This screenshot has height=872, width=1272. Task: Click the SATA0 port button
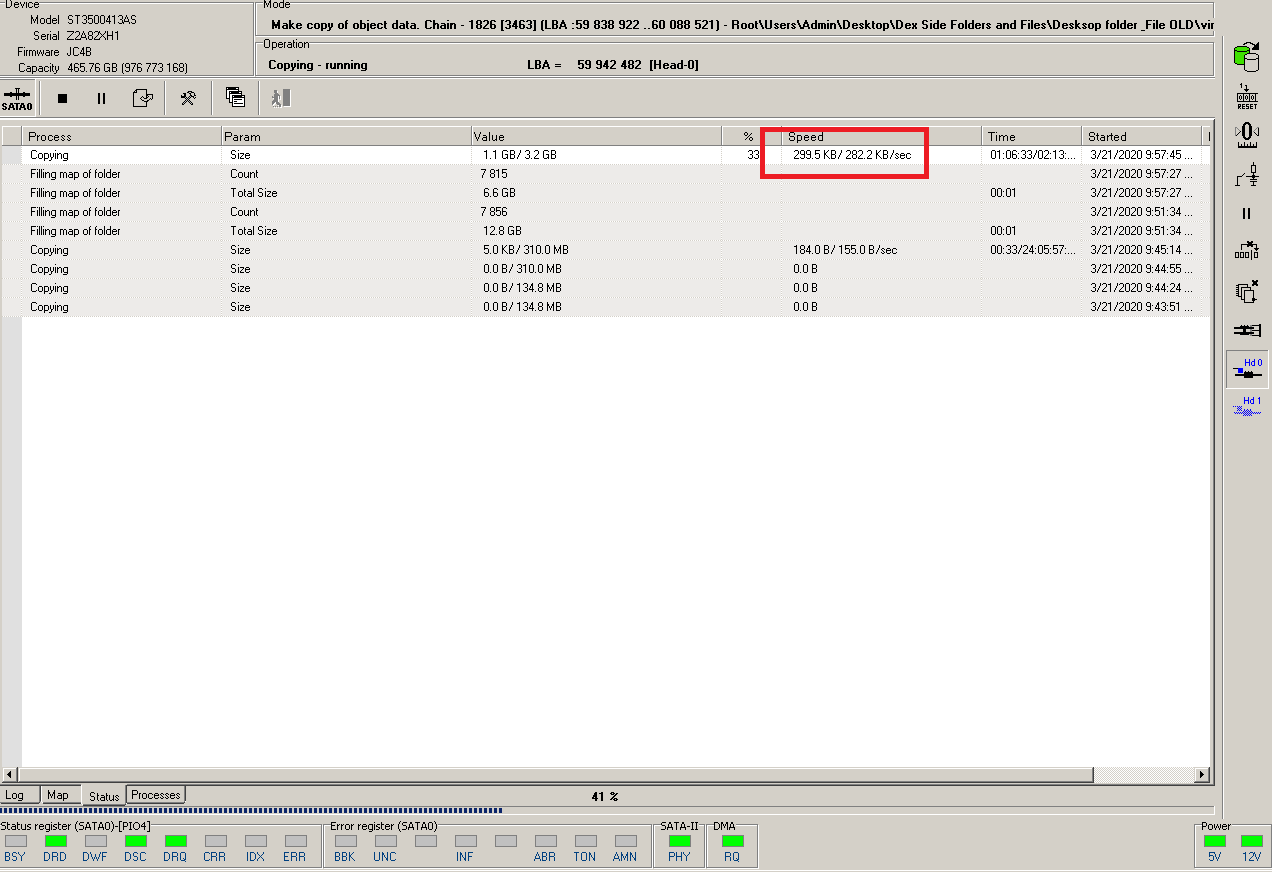point(17,98)
